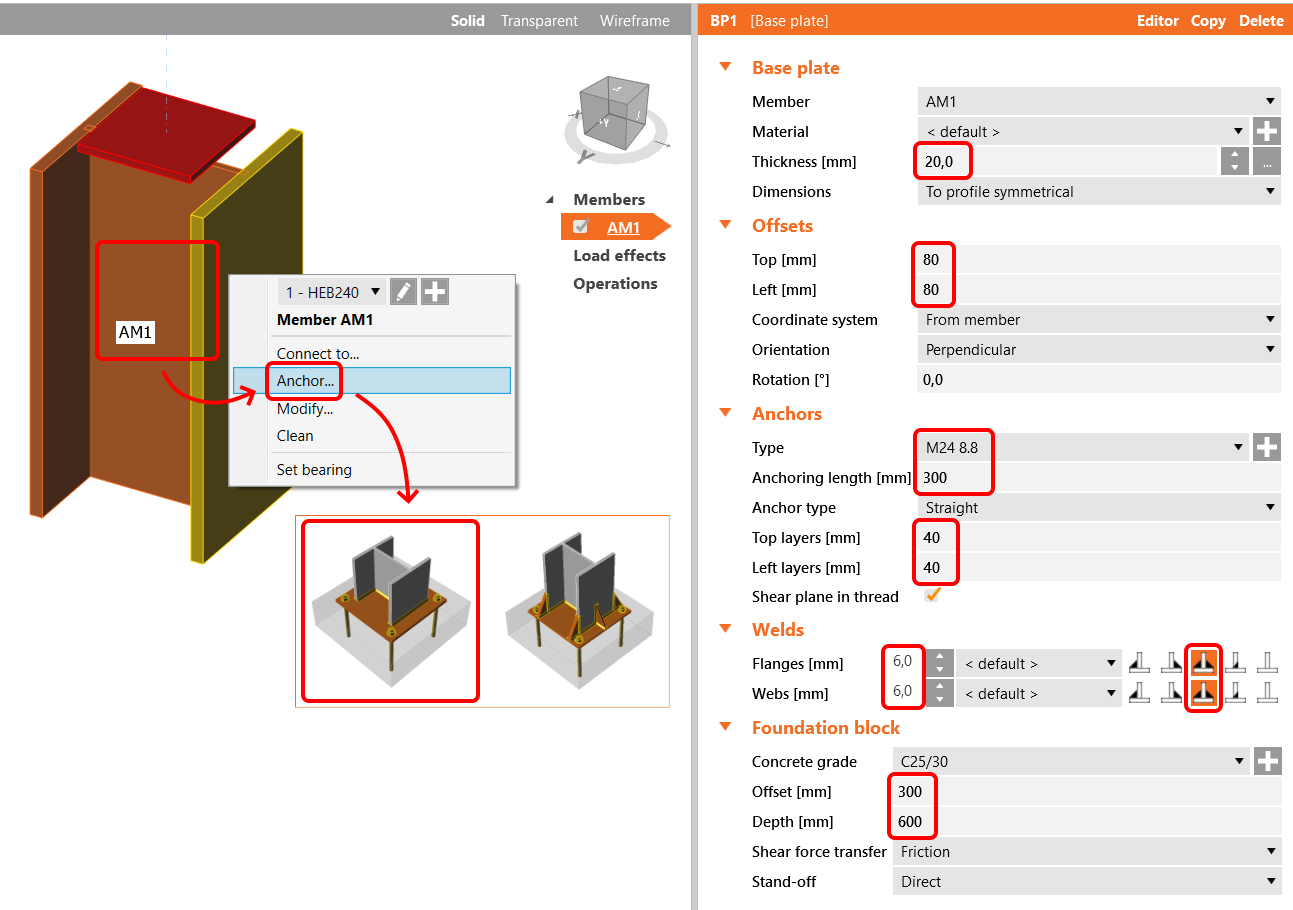Add new concrete grade with plus button
The image size is (1293, 910).
point(1267,761)
